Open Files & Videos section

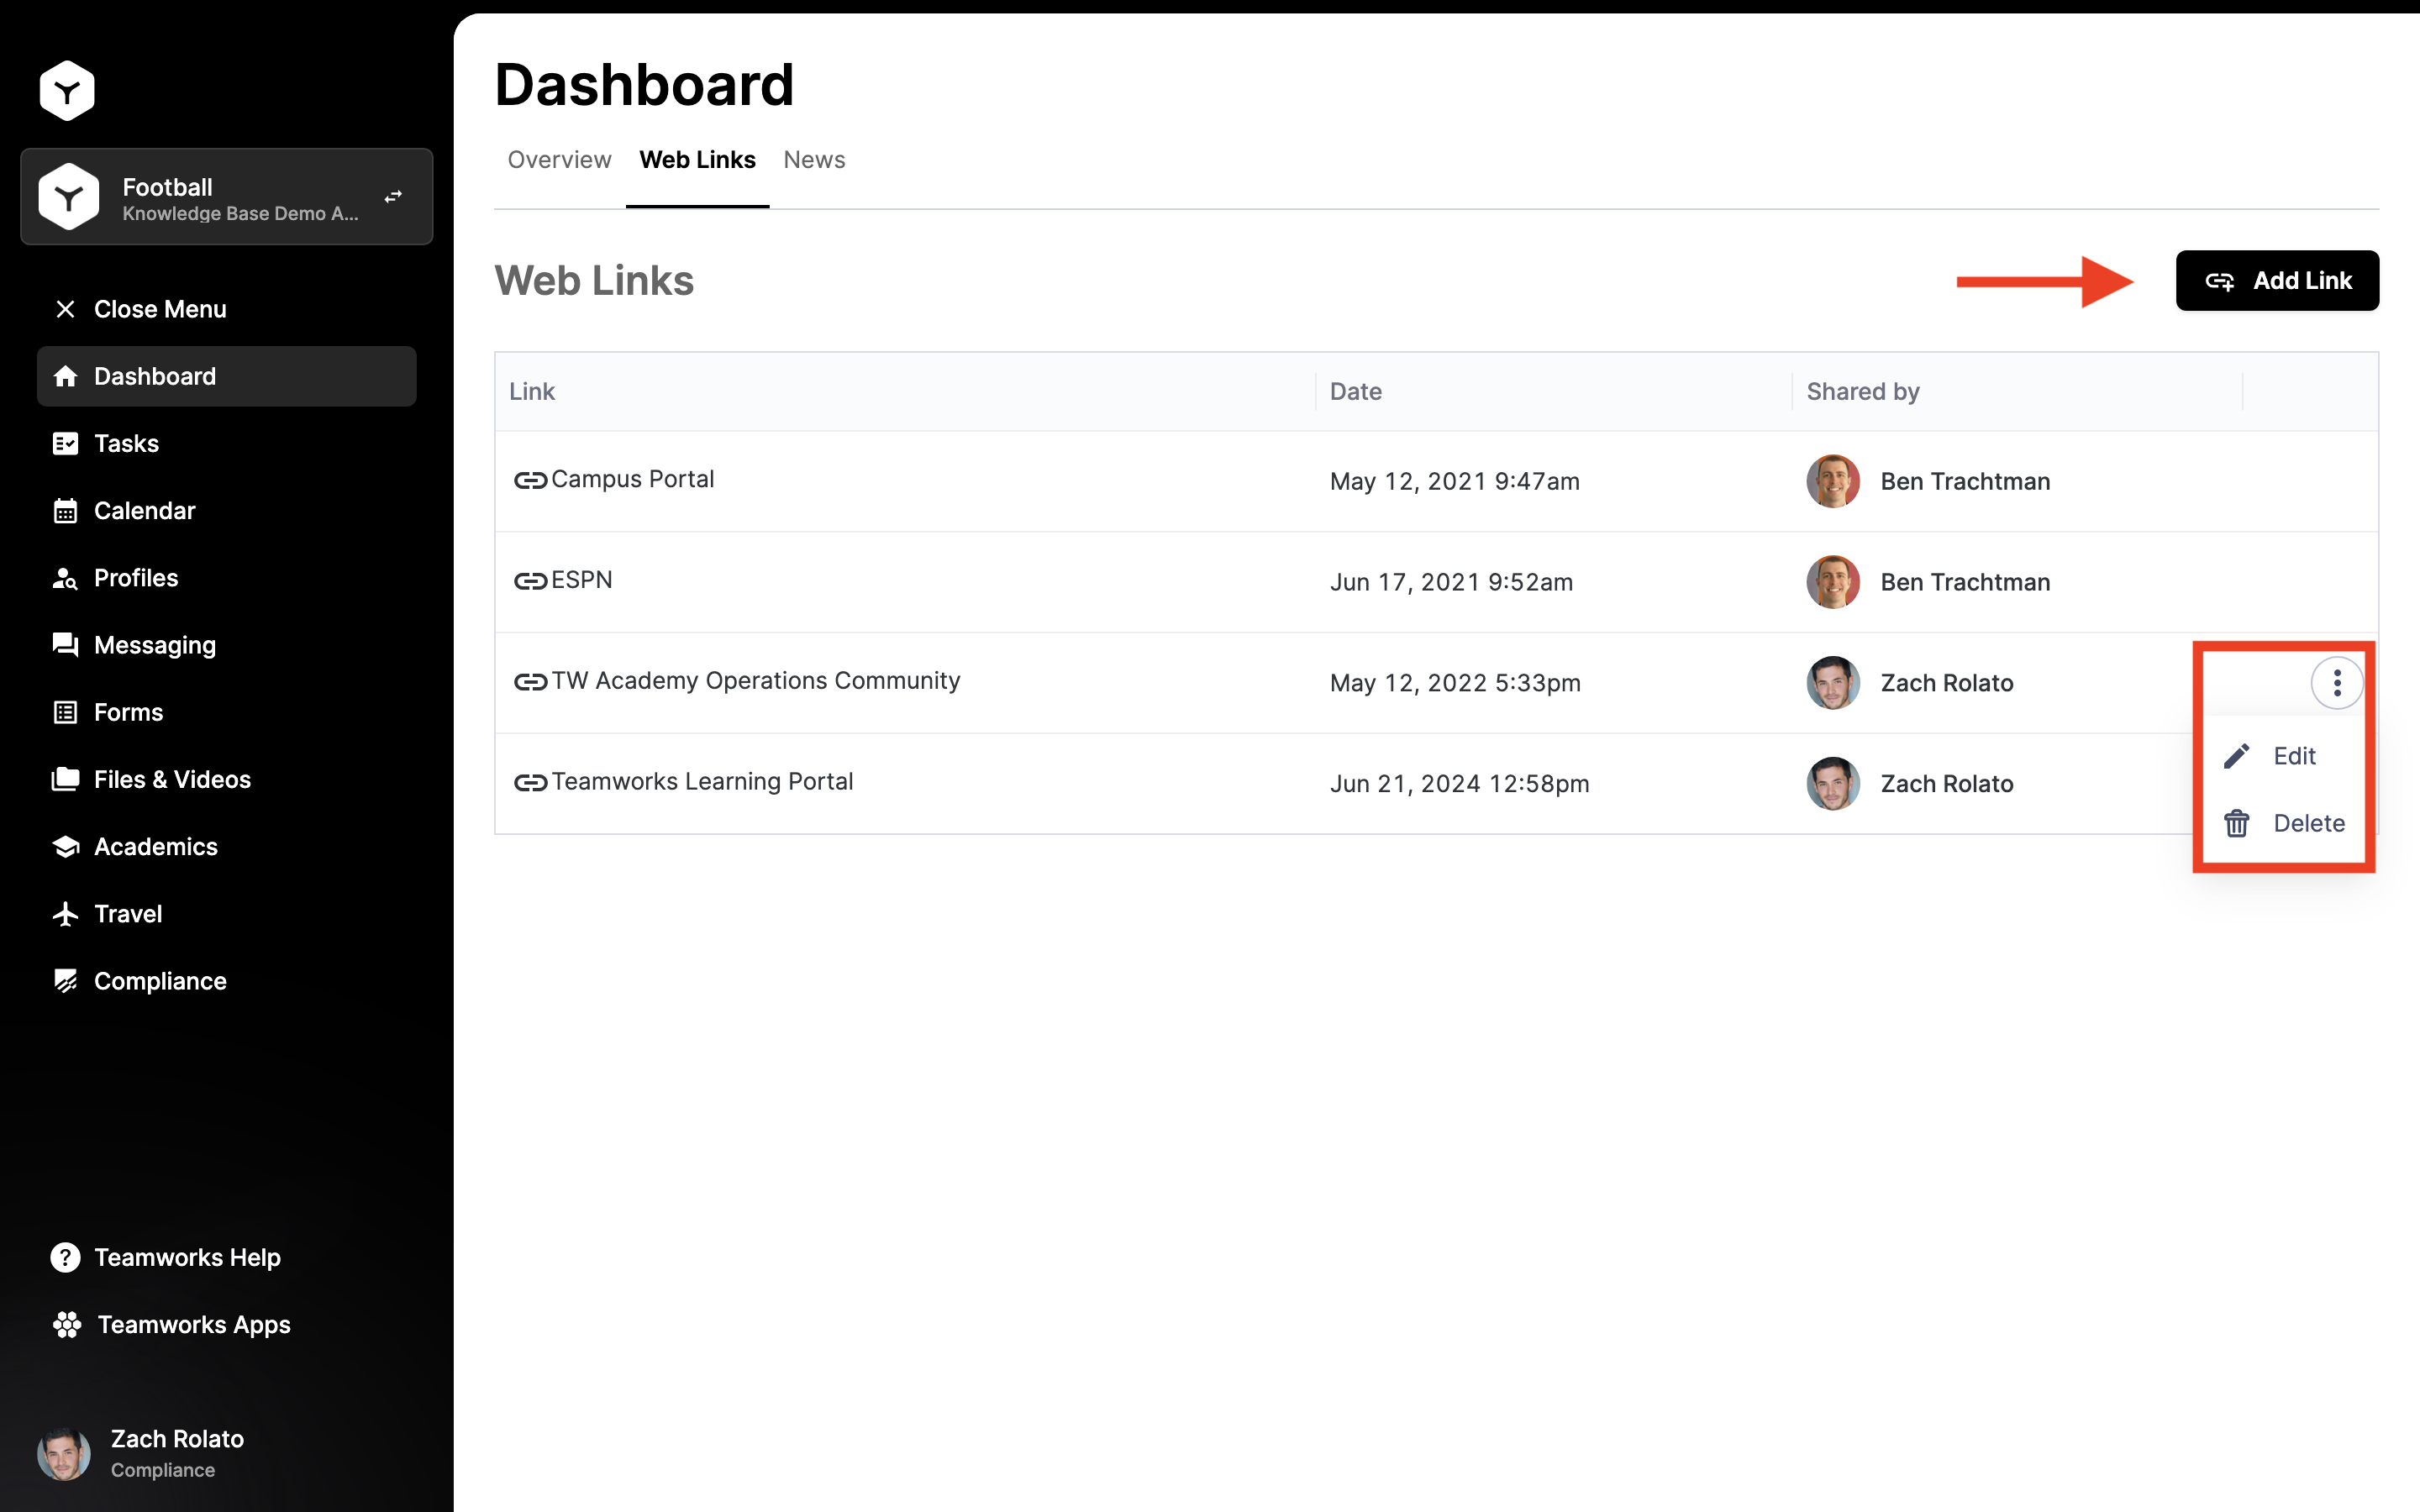(171, 779)
